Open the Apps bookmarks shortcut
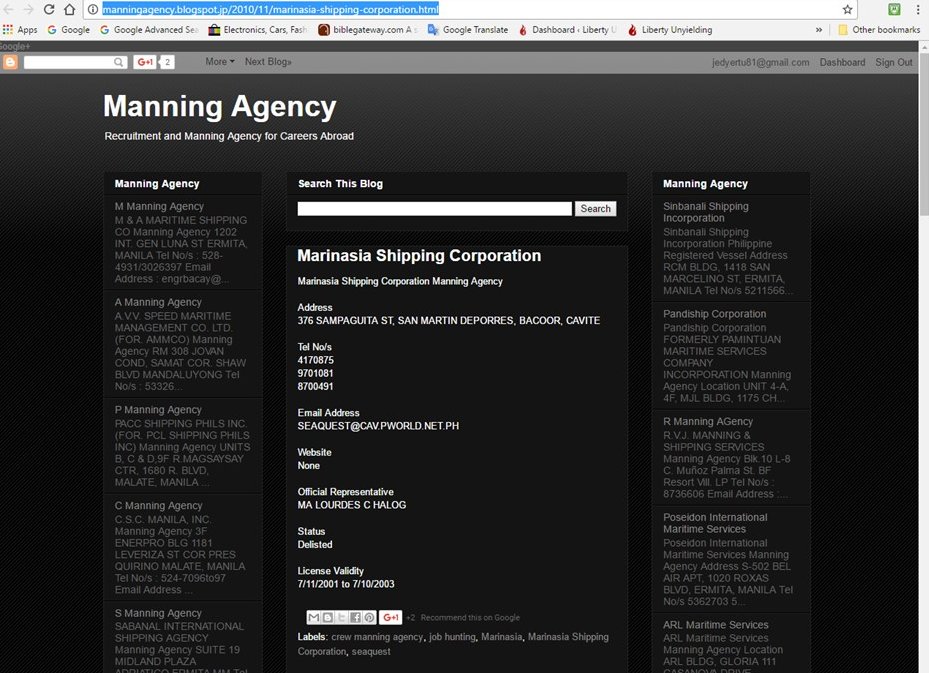 pos(20,30)
